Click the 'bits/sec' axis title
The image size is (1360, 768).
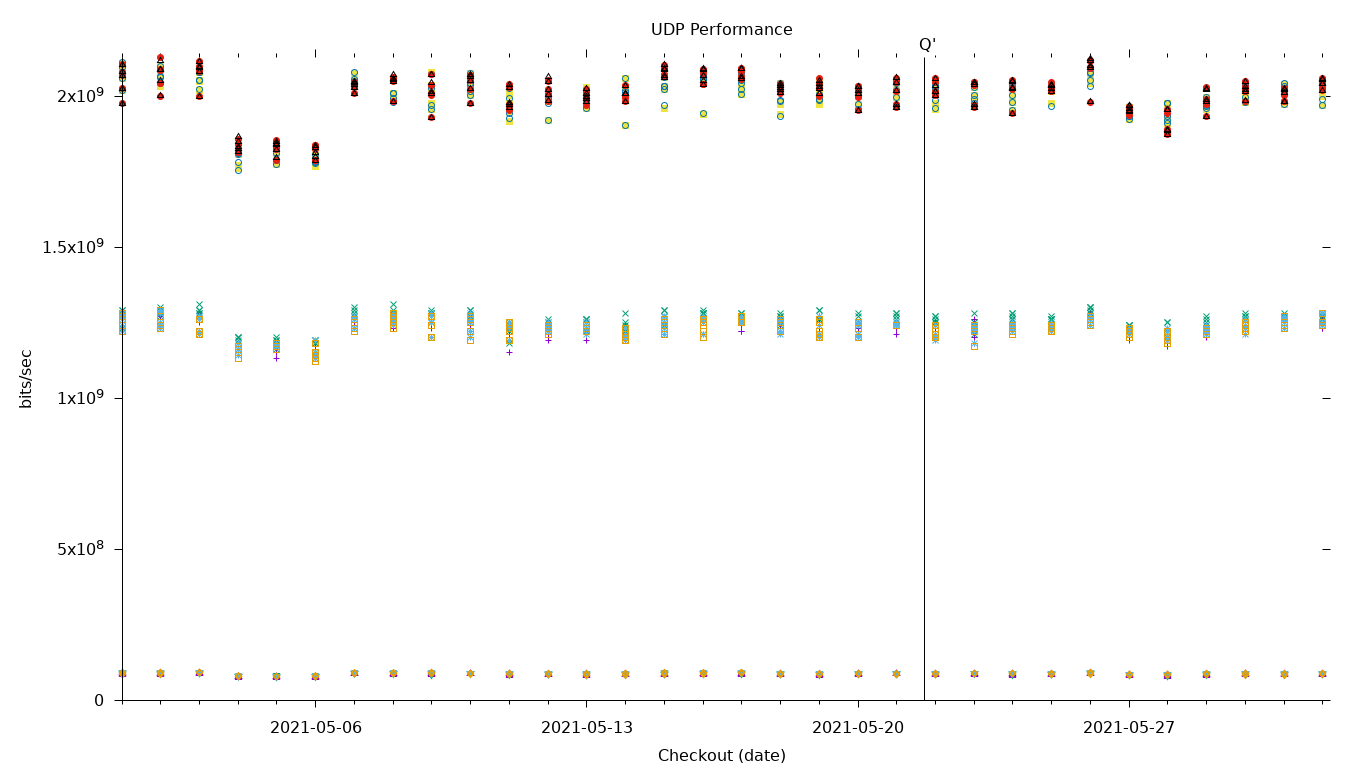pos(26,378)
